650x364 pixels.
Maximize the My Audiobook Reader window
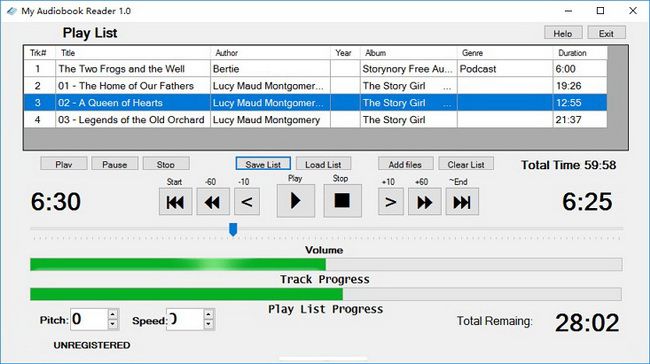pyautogui.click(x=600, y=11)
